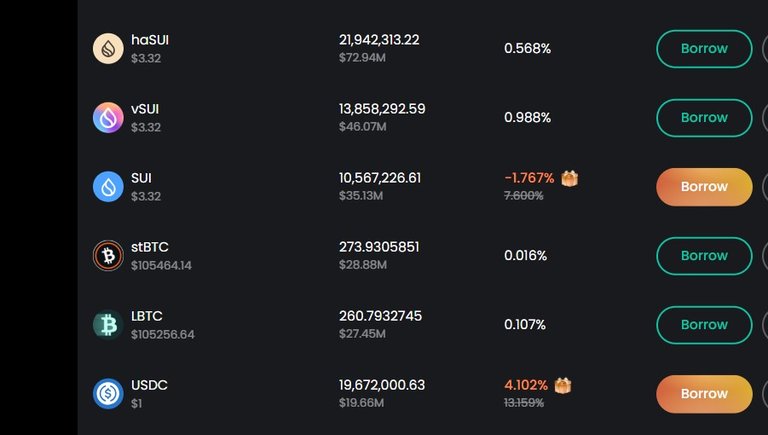This screenshot has height=435, width=768.
Task: Click the gift box icon beside -1.767%
Action: pos(569,178)
